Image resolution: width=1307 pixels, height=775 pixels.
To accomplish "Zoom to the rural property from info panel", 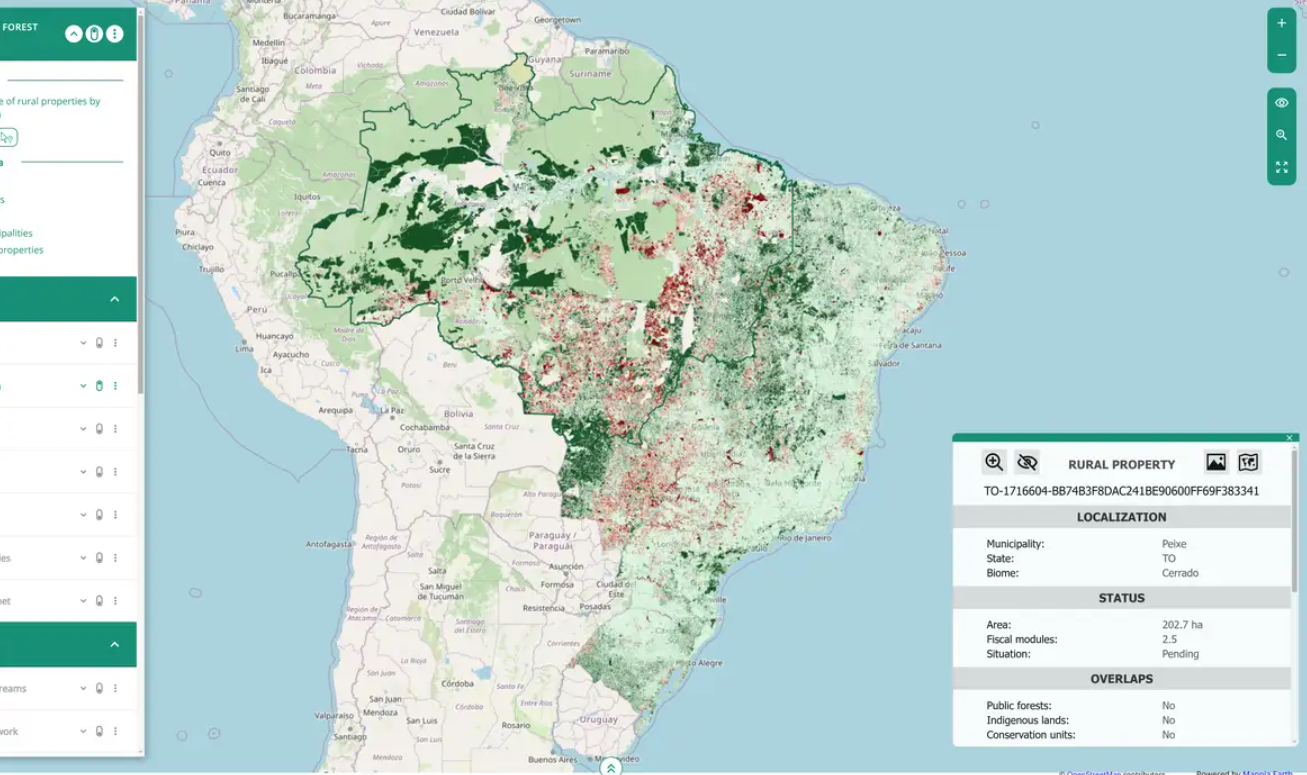I will click(993, 462).
